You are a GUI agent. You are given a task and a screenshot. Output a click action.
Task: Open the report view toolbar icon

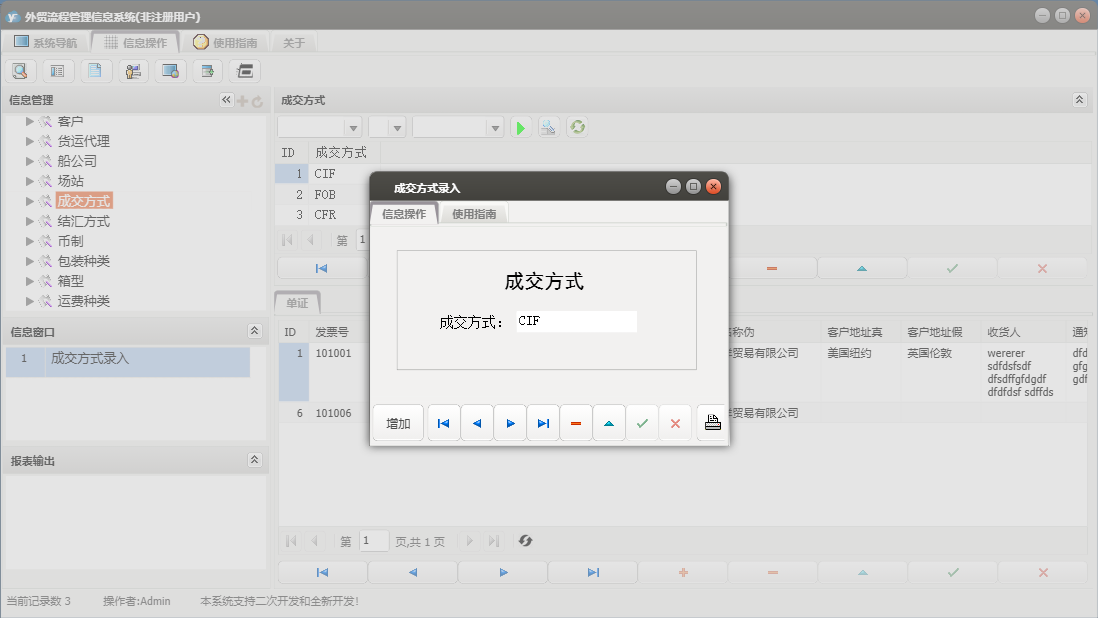(58, 70)
